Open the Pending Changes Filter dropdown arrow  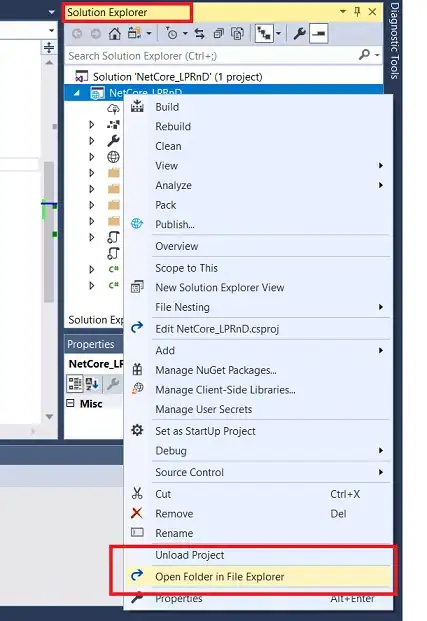coord(185,34)
